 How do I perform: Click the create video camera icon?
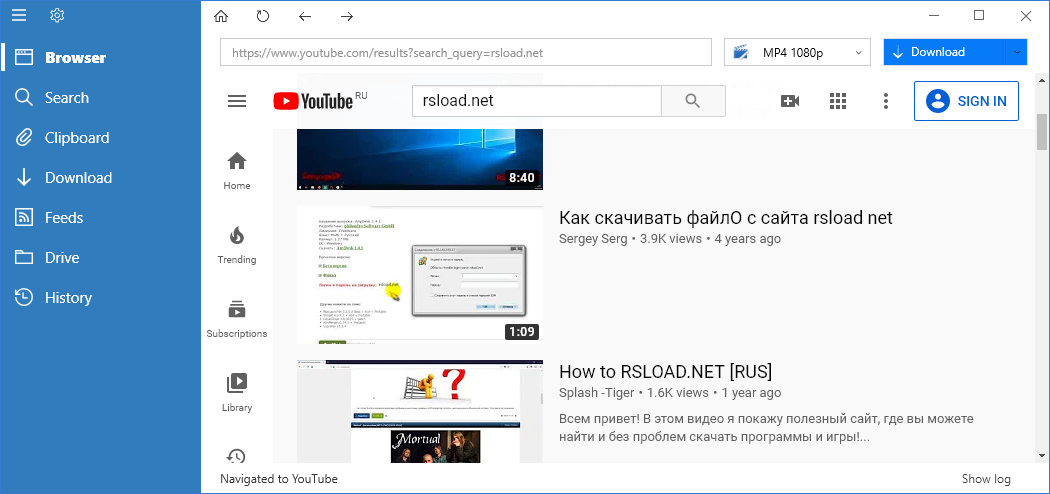[790, 101]
